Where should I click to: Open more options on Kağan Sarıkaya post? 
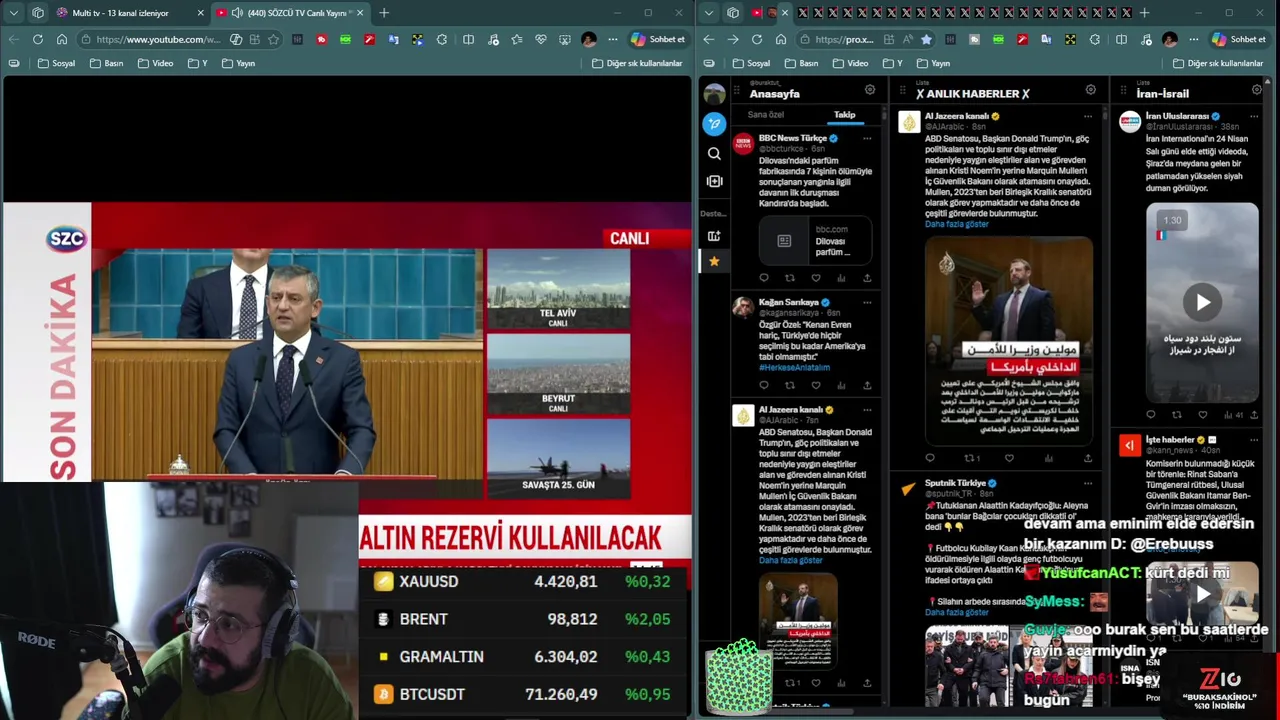867,302
